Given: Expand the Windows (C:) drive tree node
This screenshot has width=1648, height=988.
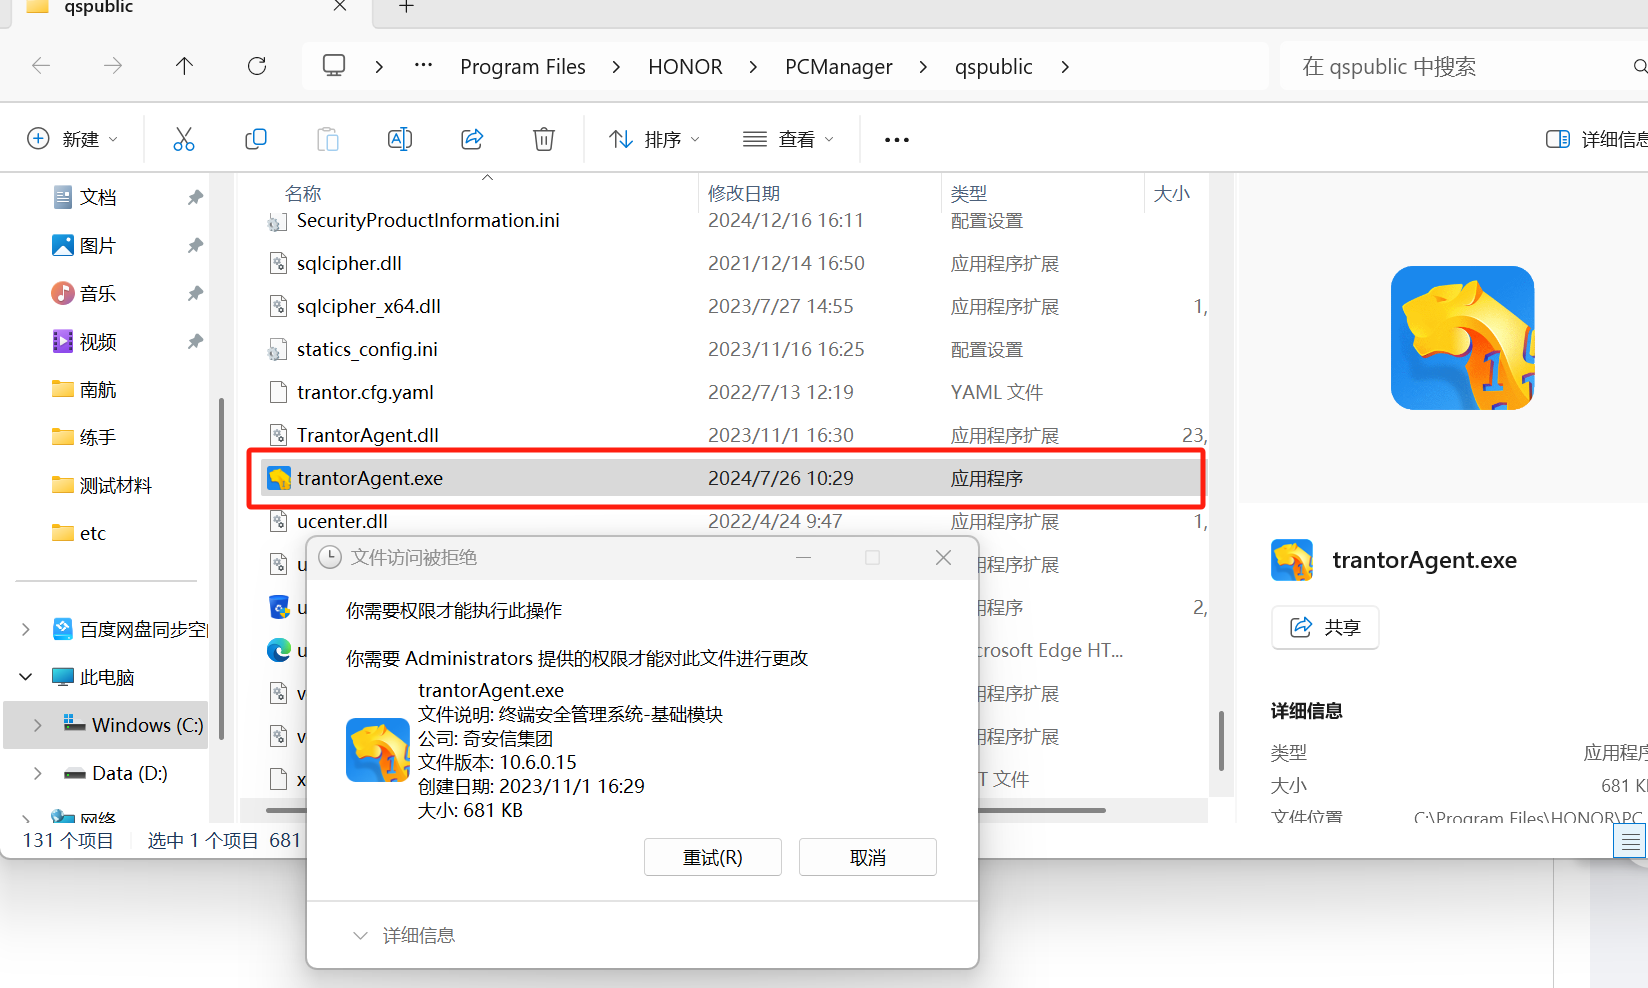Looking at the screenshot, I should [x=38, y=725].
